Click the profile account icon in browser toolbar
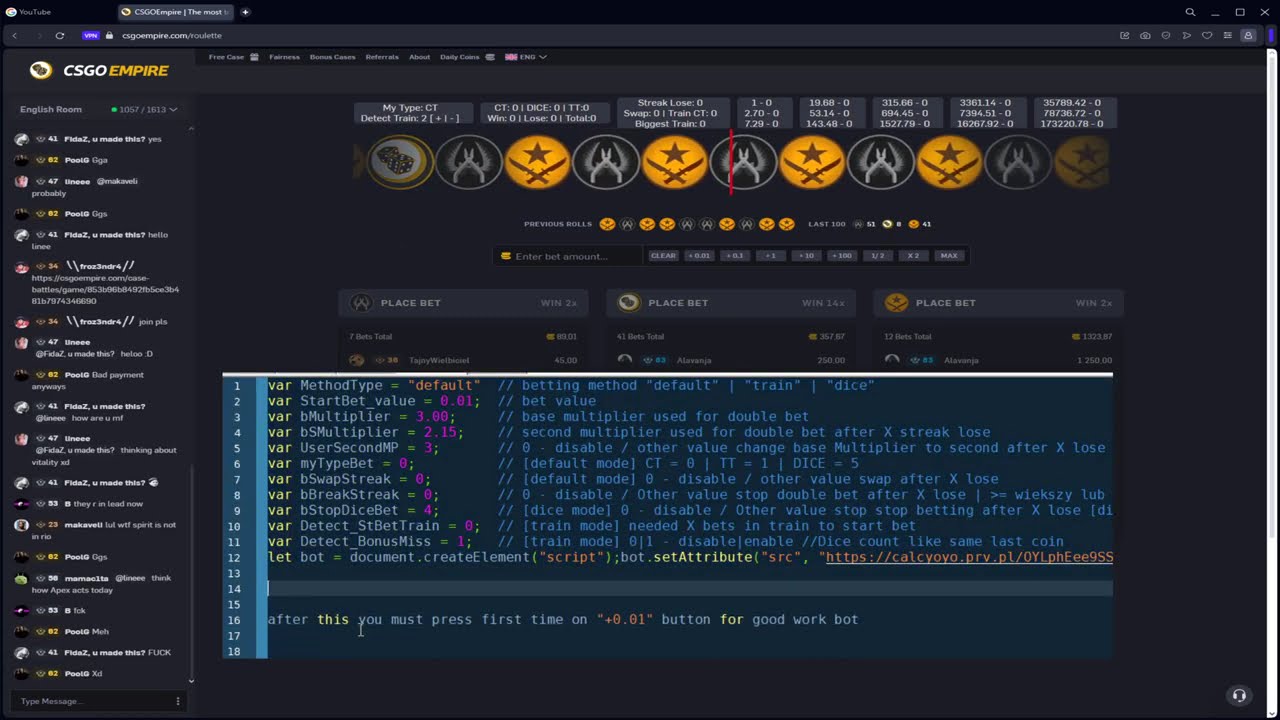Viewport: 1280px width, 720px height. [1248, 35]
